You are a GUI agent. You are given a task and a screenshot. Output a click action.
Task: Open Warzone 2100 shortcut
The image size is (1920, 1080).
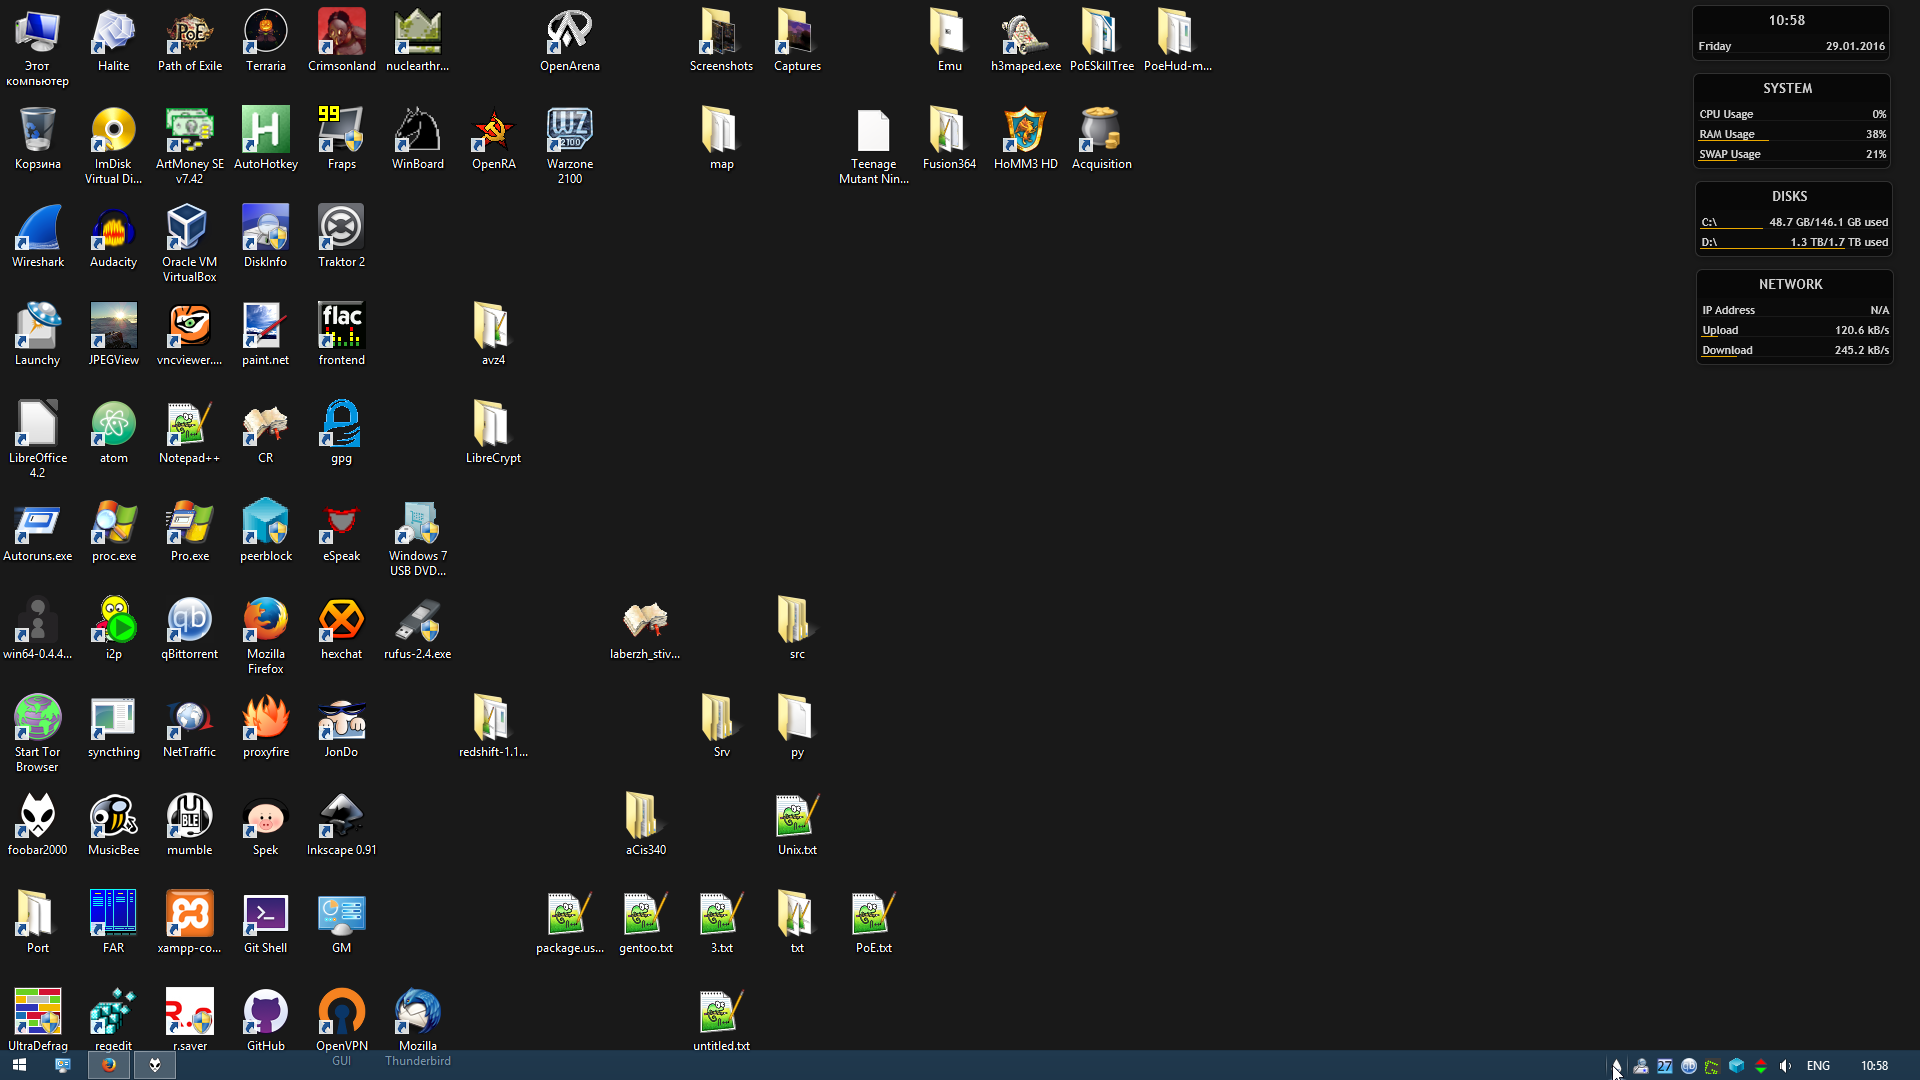pyautogui.click(x=570, y=145)
